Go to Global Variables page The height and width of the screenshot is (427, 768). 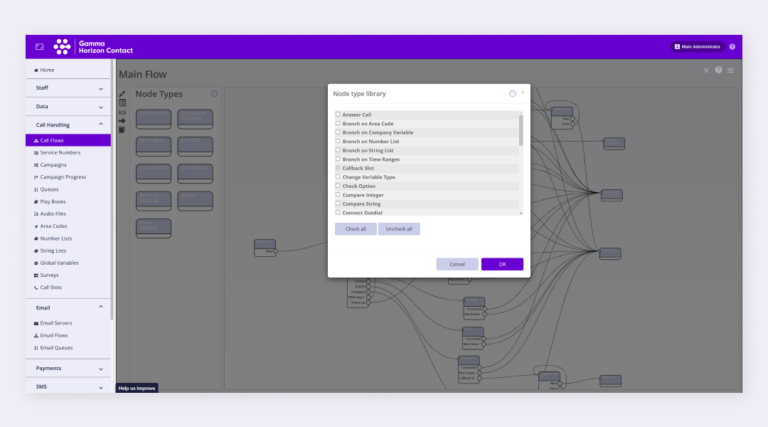(x=60, y=262)
